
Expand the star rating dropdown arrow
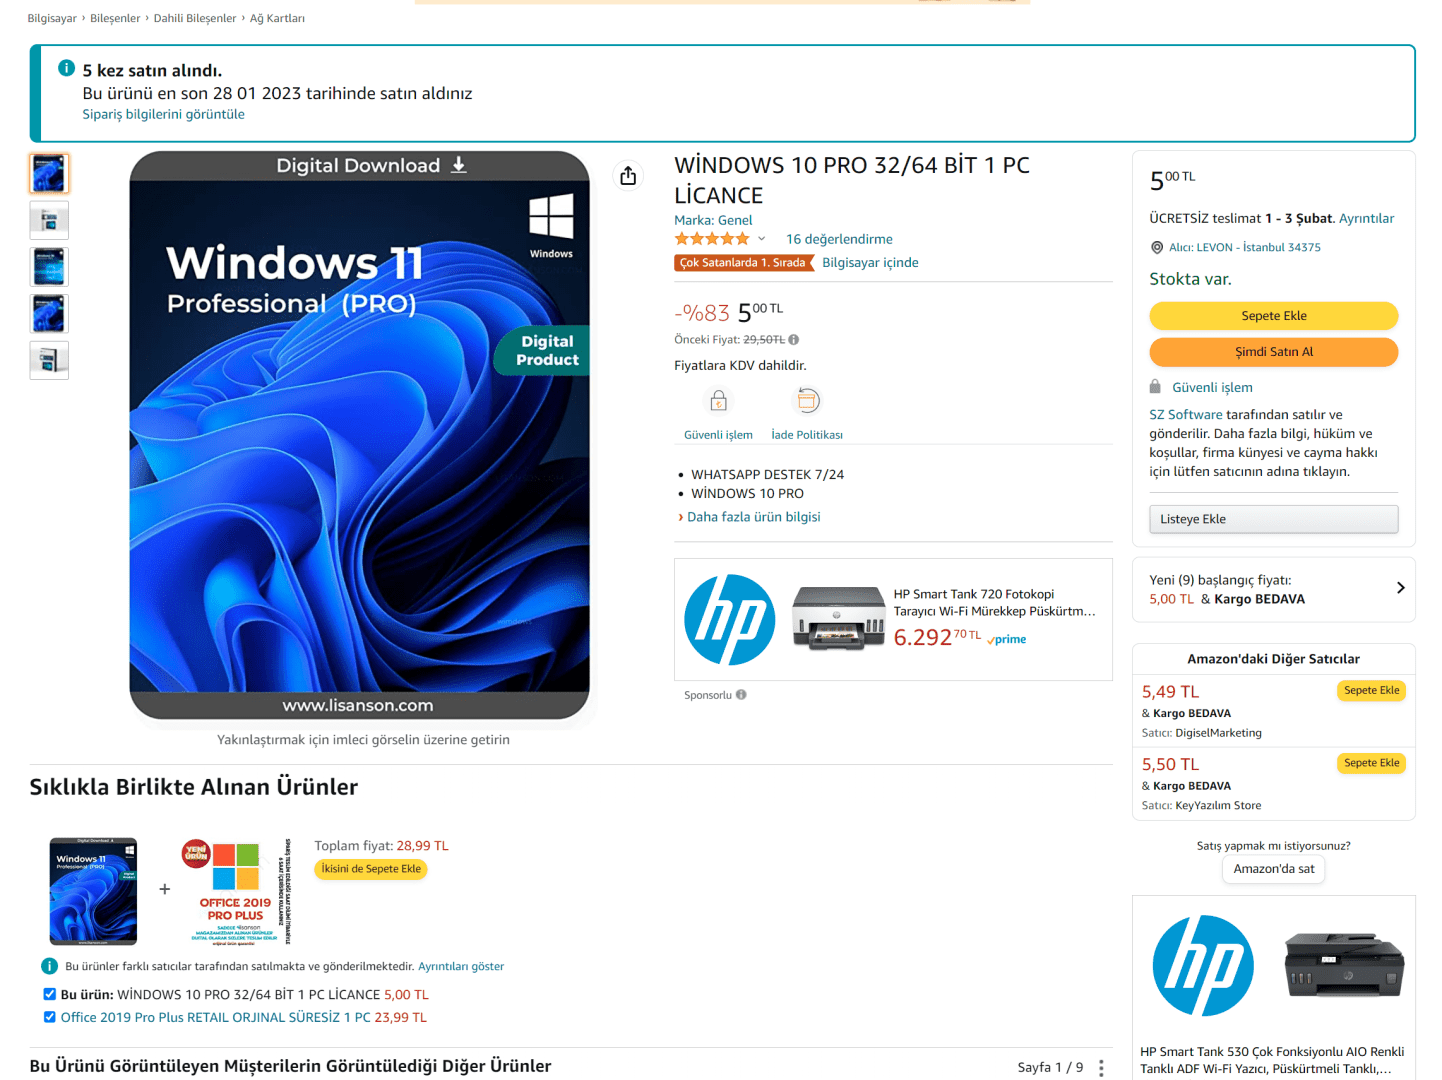click(761, 239)
